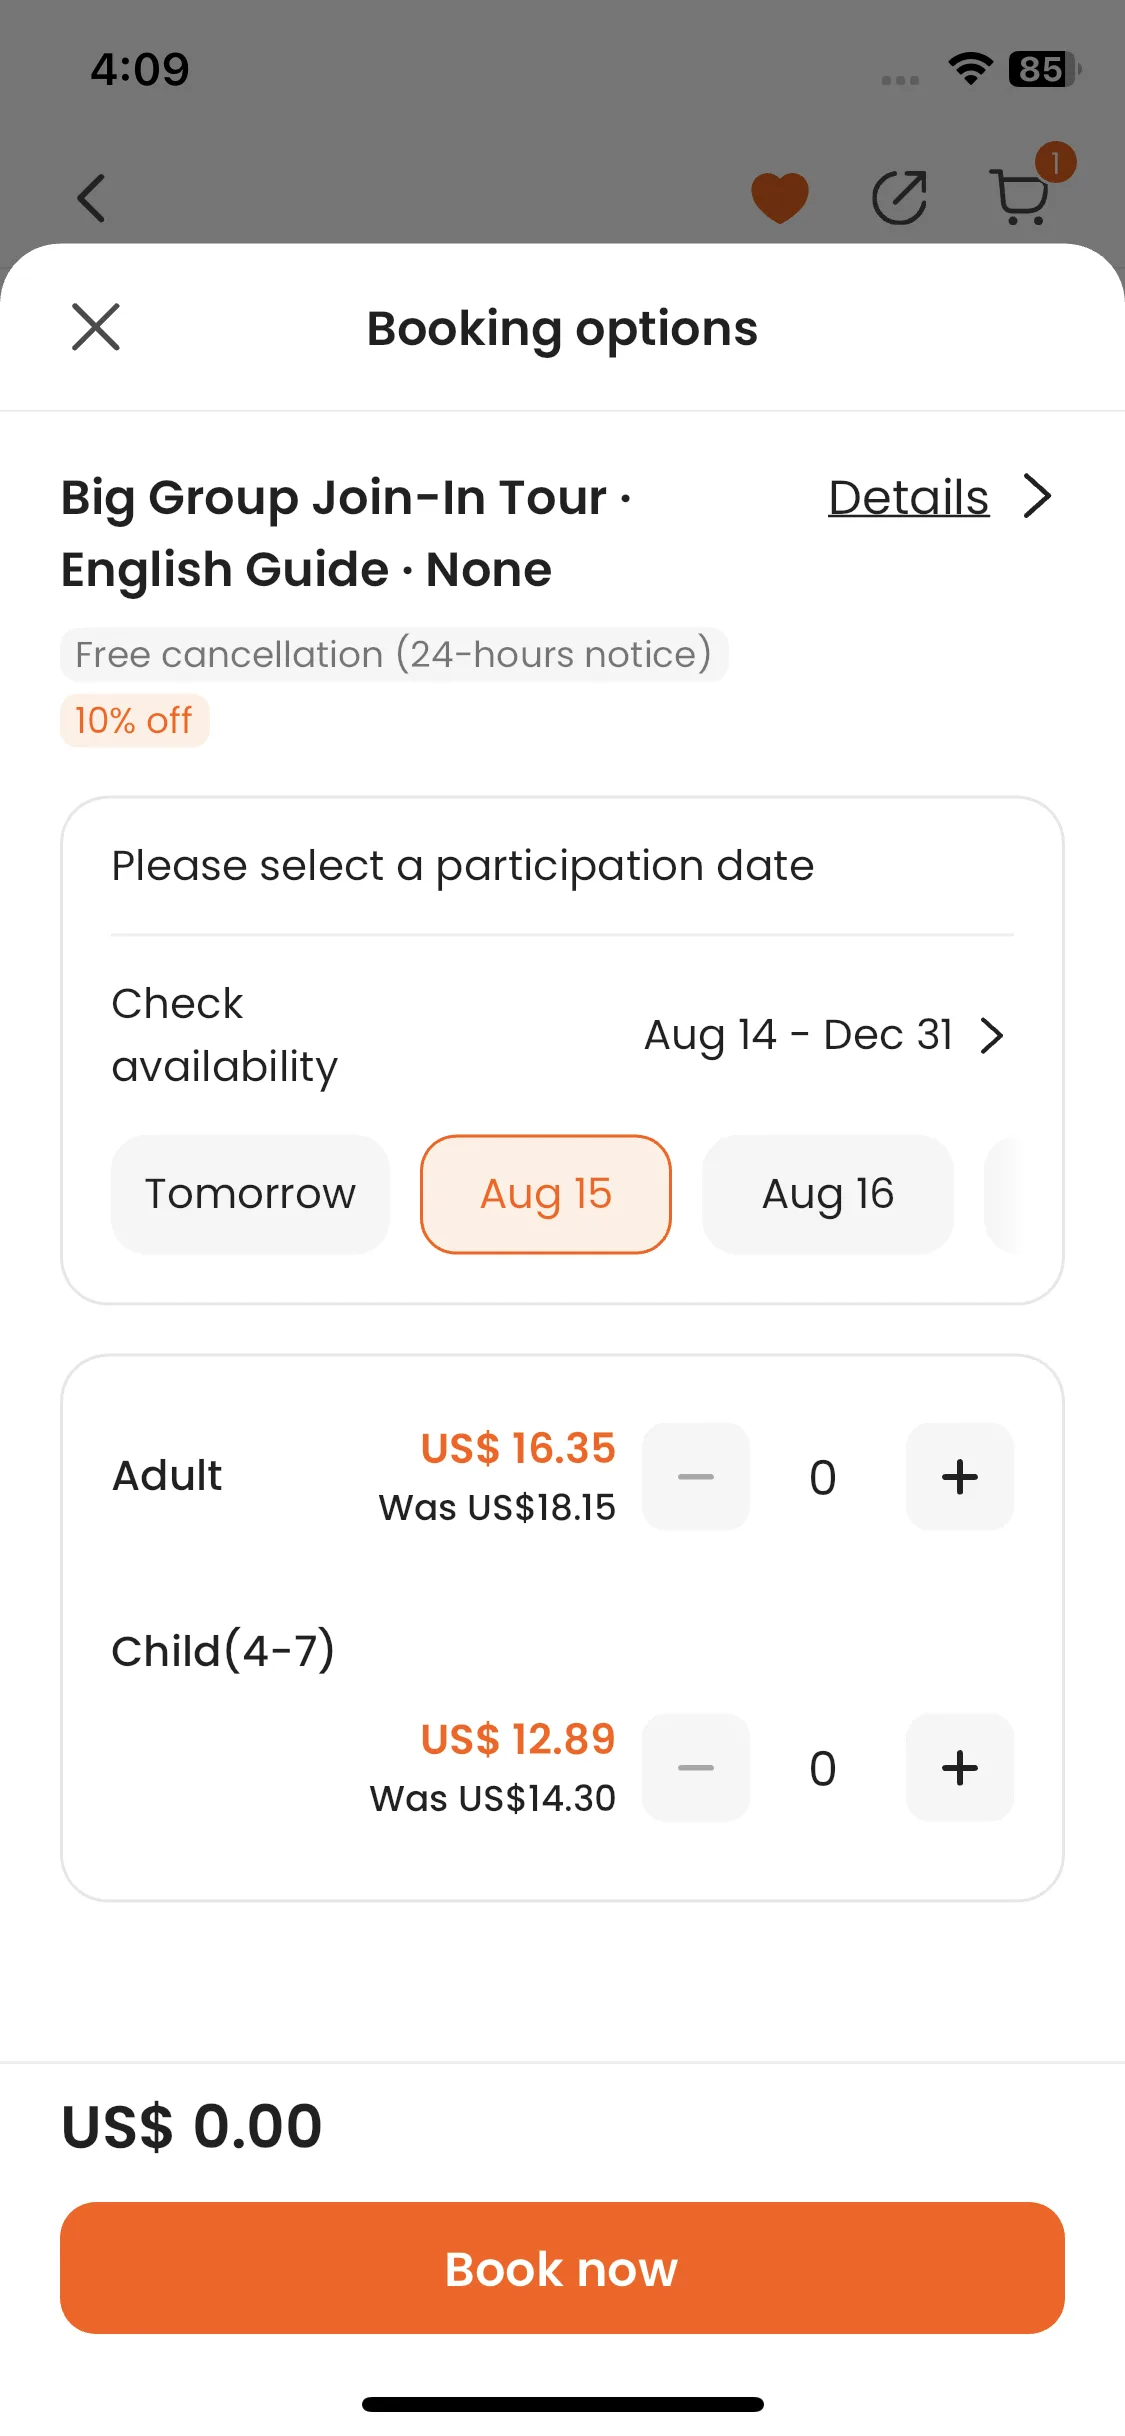
Task: Tap the cart badge showing 1
Action: 1055,162
